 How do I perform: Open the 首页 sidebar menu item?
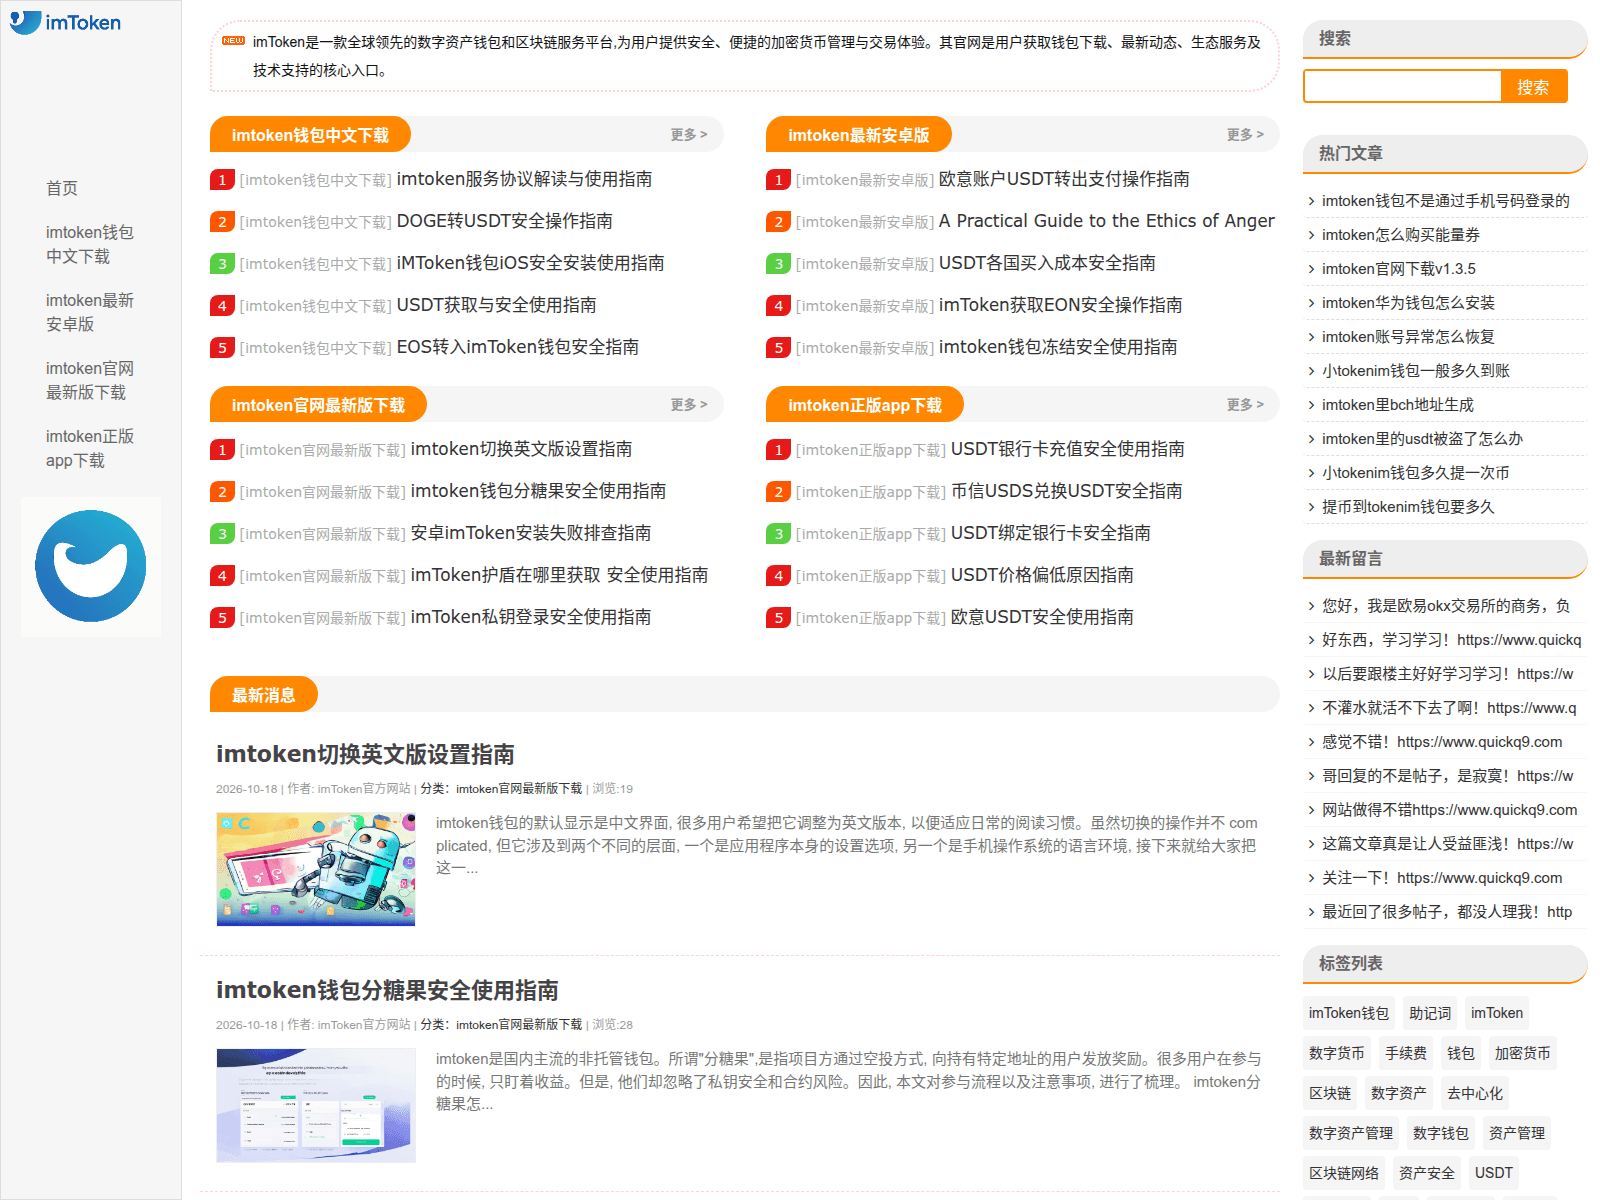tap(62, 188)
